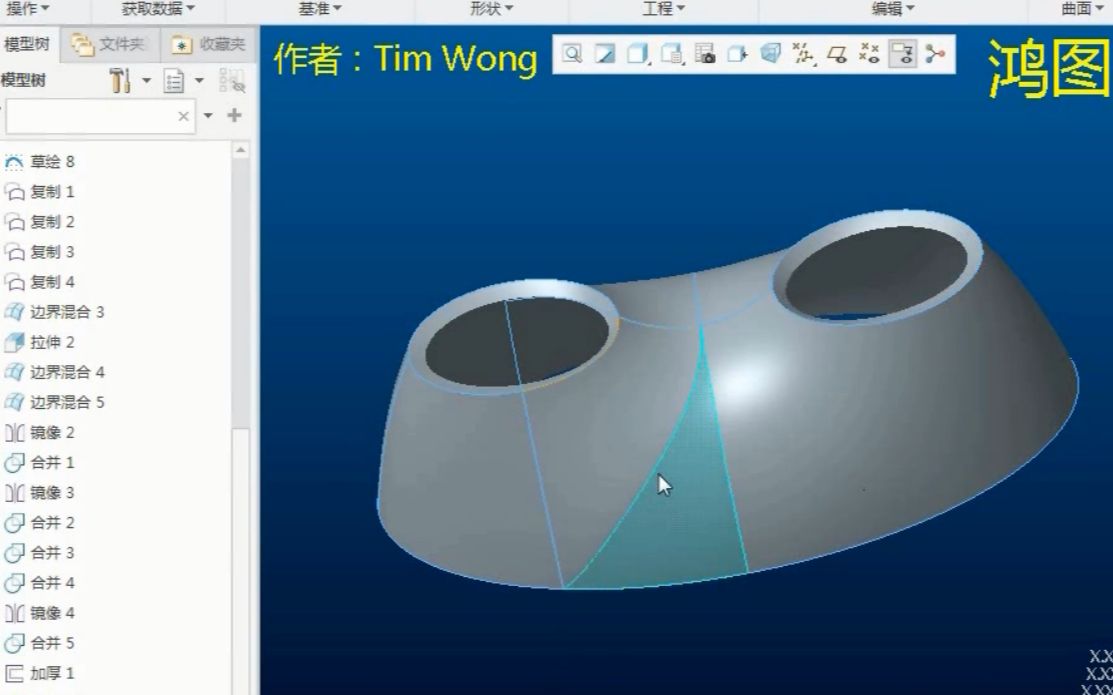Toggle datum plane display visibility
This screenshot has height=695, width=1113.
click(836, 54)
